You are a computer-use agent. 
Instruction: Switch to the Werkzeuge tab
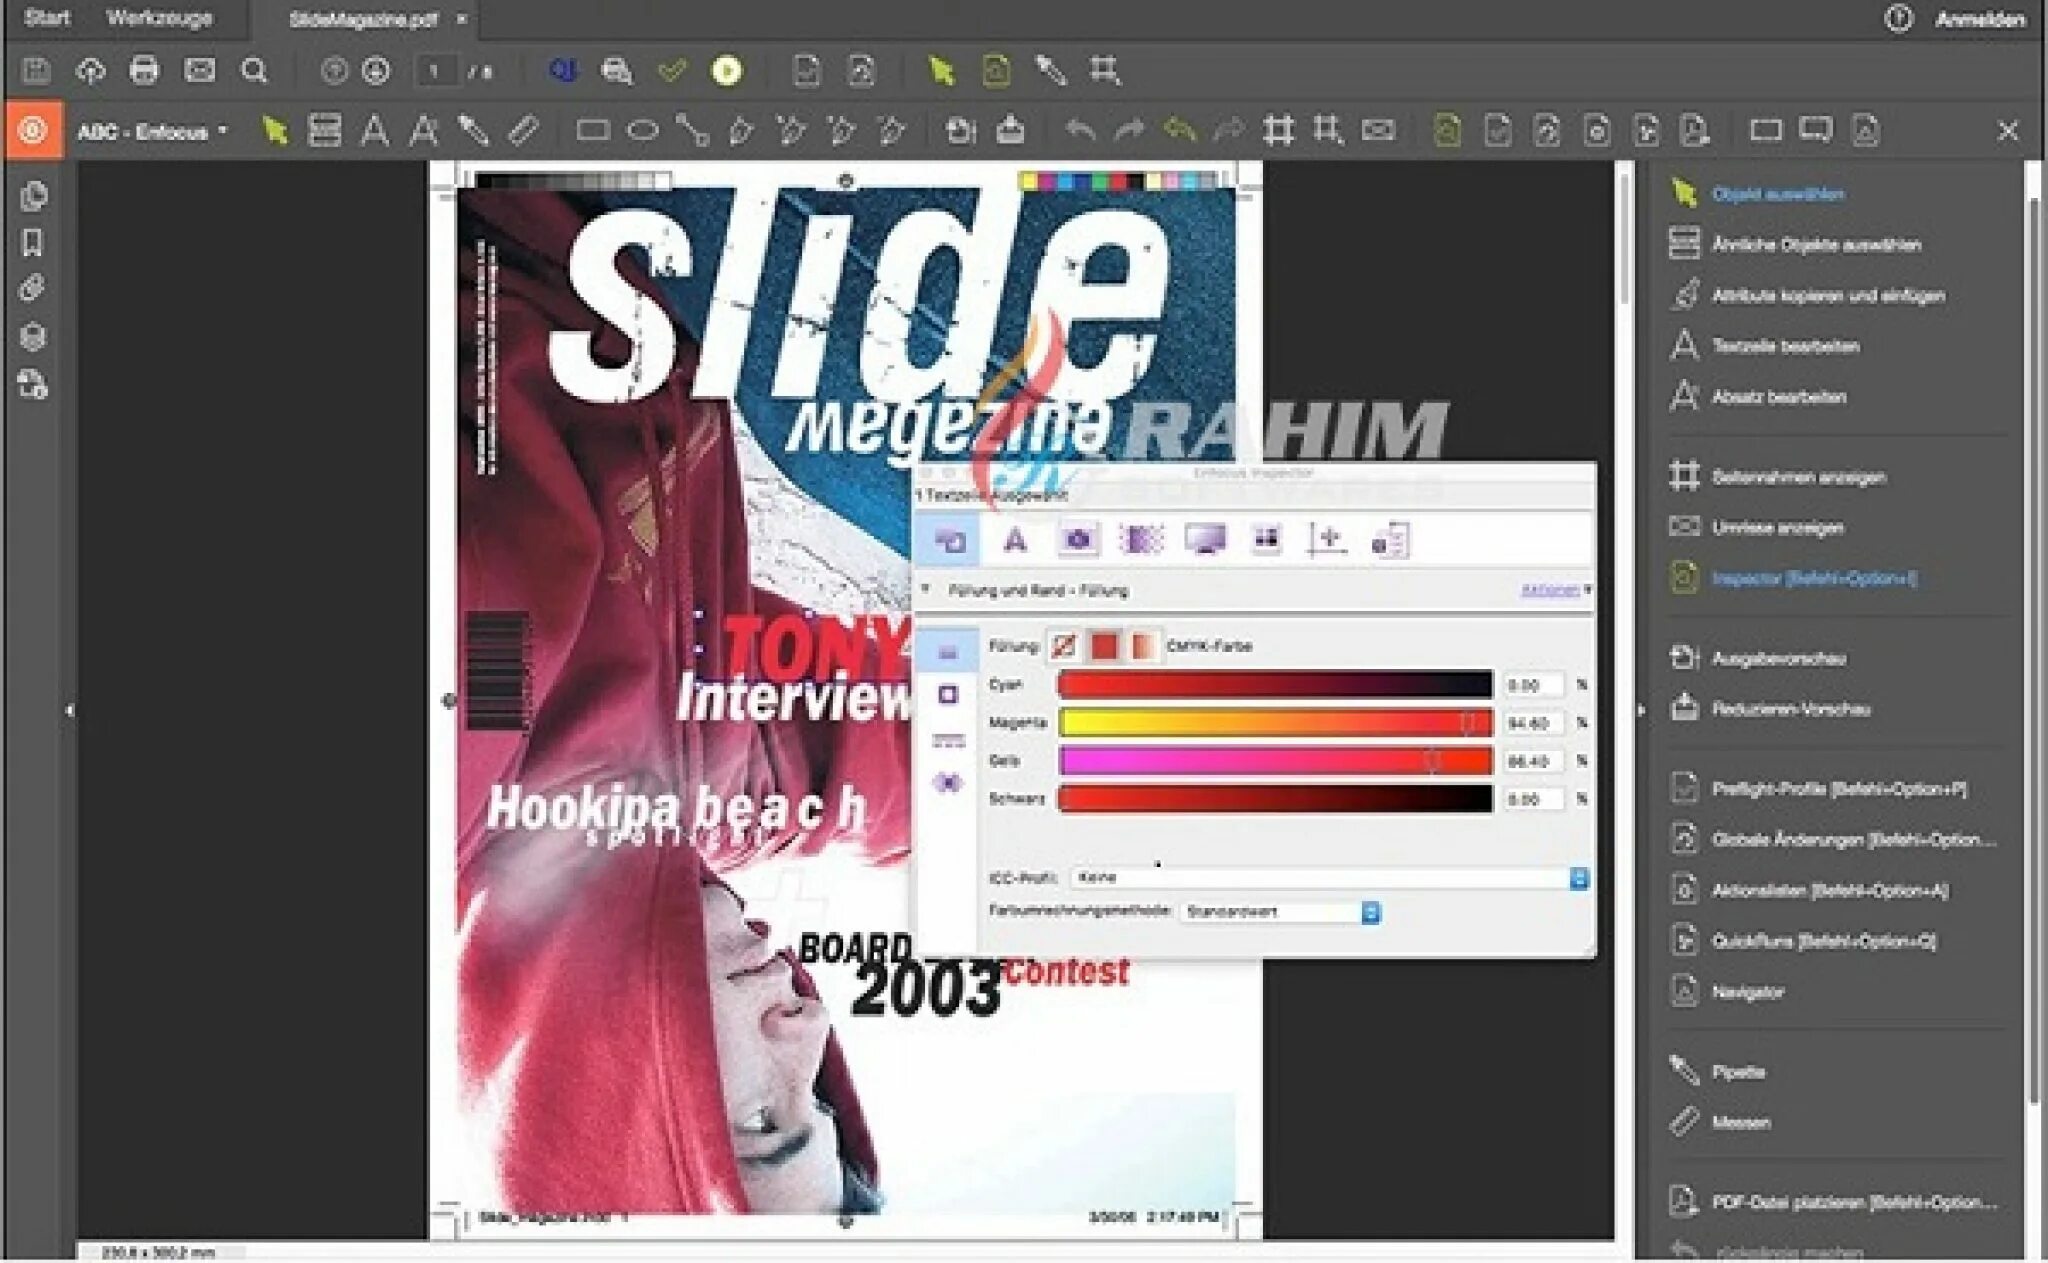pyautogui.click(x=159, y=18)
